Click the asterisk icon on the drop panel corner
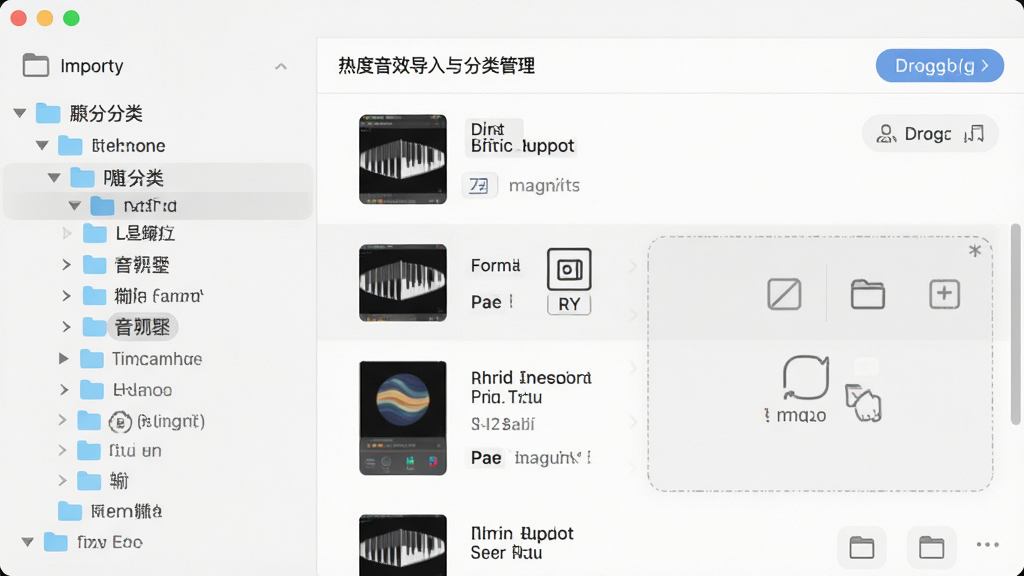 [x=975, y=251]
